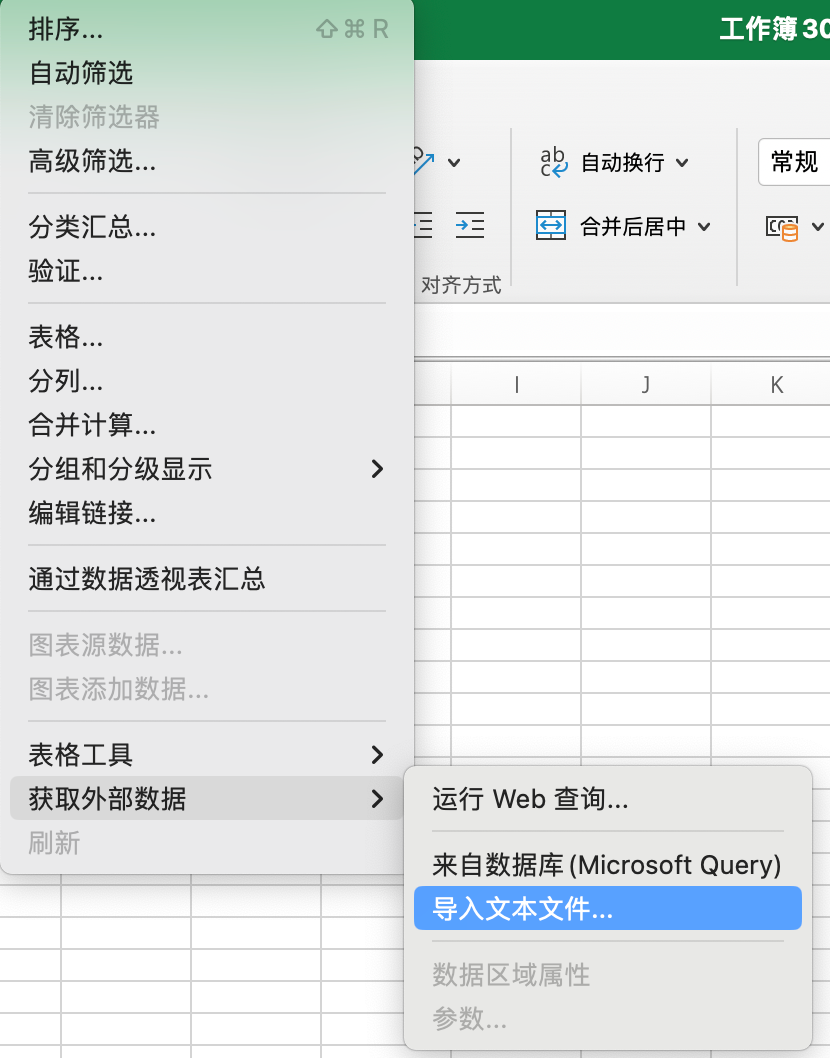Choose 运行 Web 查询 option
The width and height of the screenshot is (830, 1058).
[x=530, y=799]
